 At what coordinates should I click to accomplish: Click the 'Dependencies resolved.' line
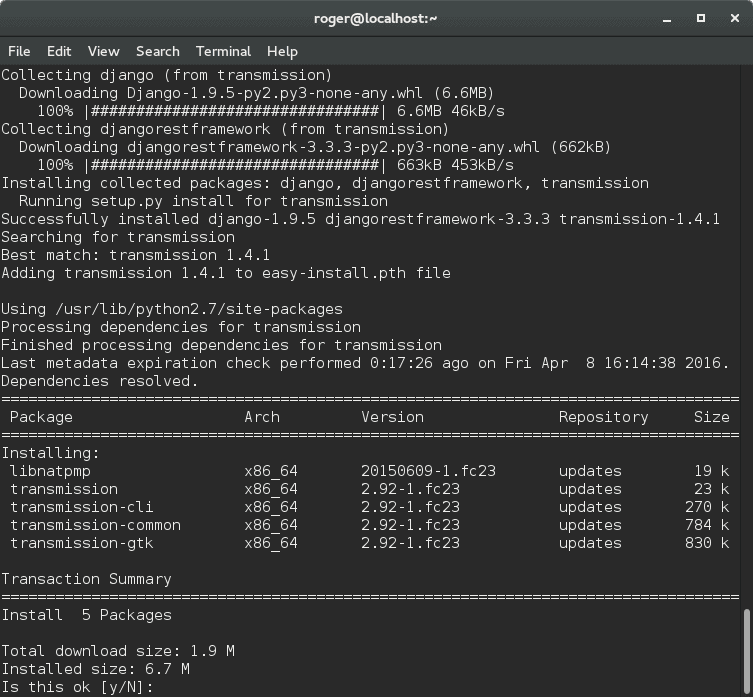(x=100, y=381)
